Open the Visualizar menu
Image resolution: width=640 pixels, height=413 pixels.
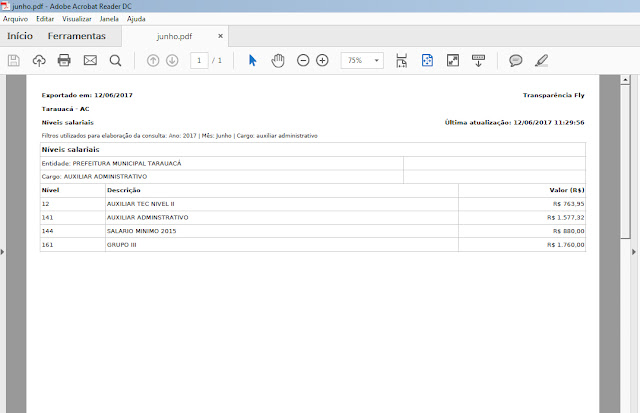coord(77,19)
